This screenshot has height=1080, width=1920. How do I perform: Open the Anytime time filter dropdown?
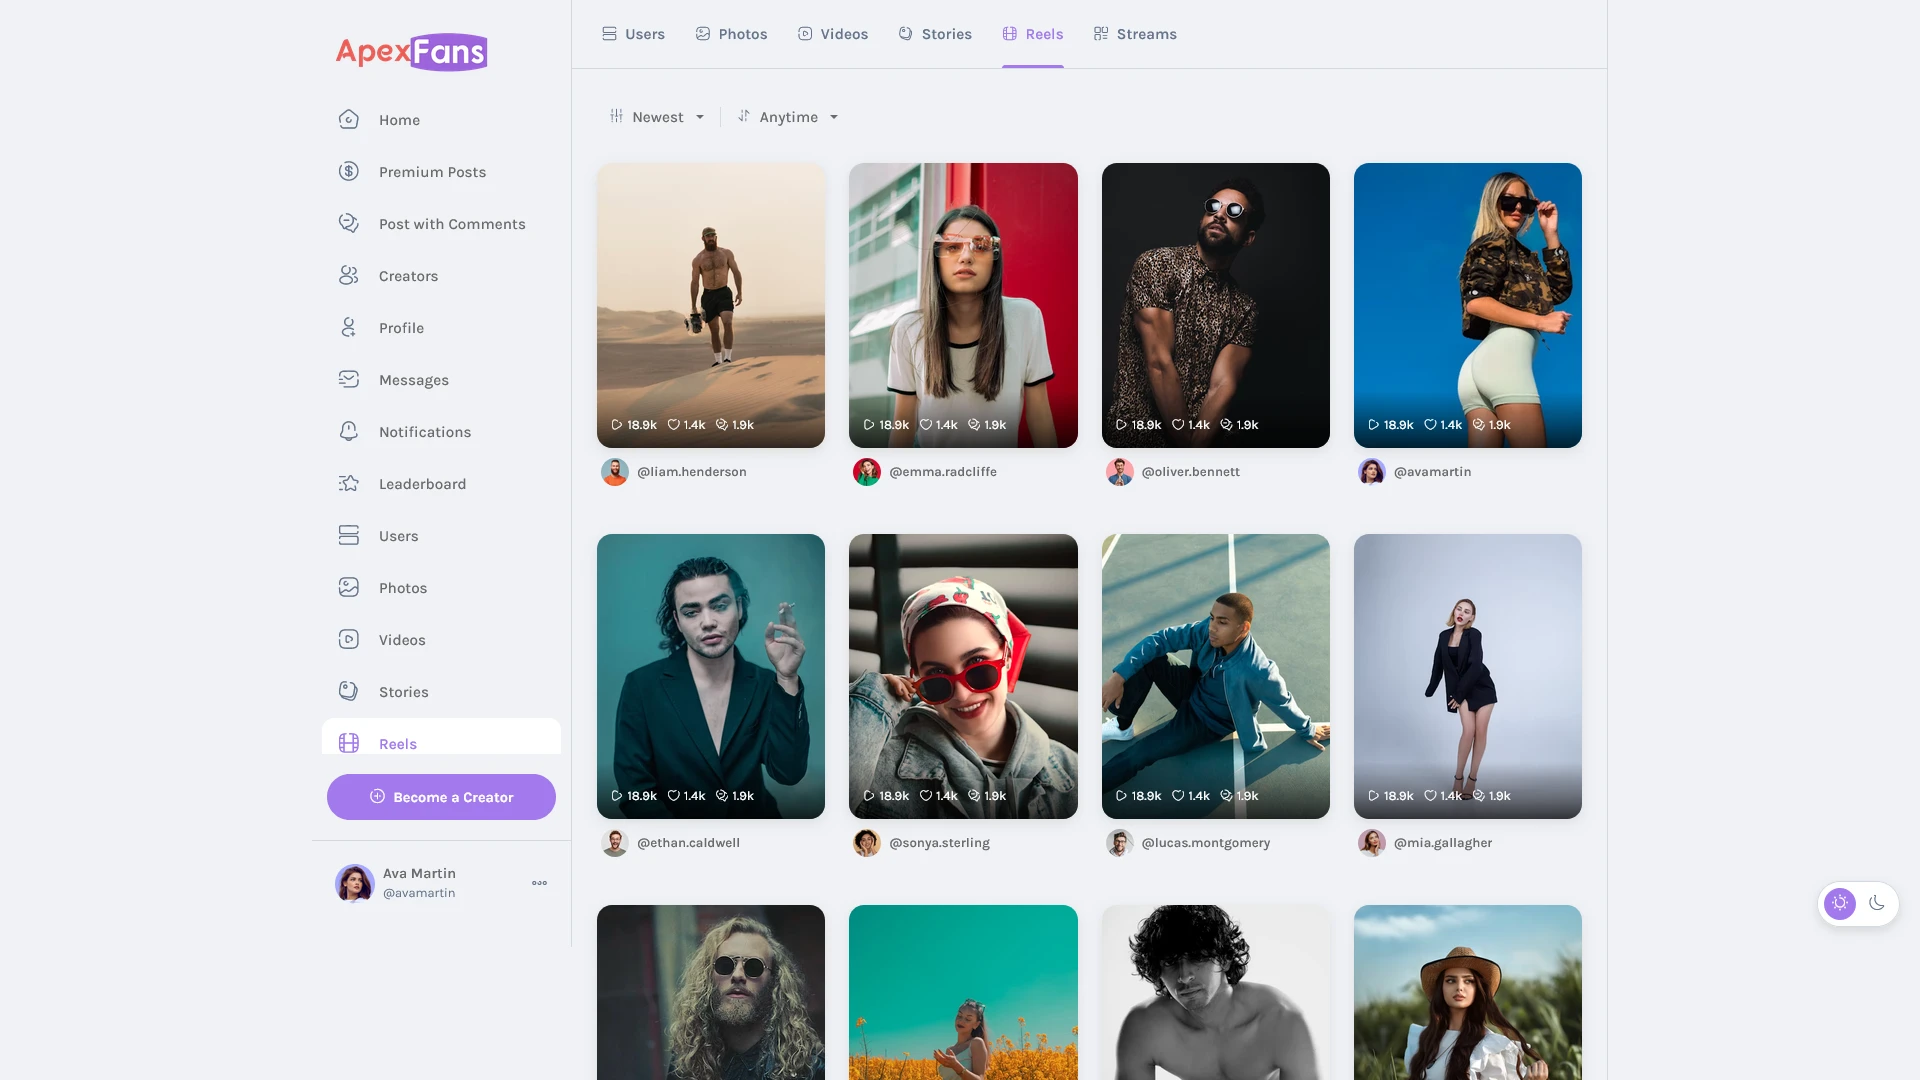coord(788,117)
